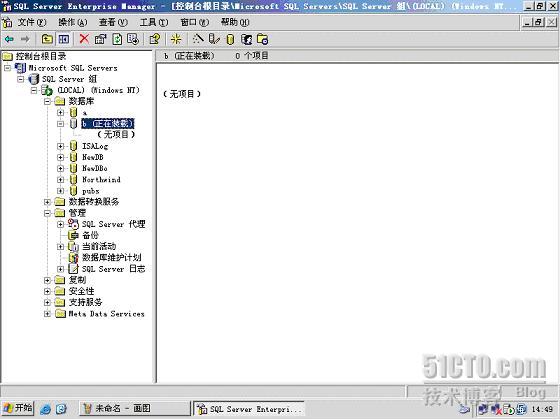Viewport: 560px width, 420px height.
Task: Collapse the 数据库 folder
Action: [x=48, y=101]
